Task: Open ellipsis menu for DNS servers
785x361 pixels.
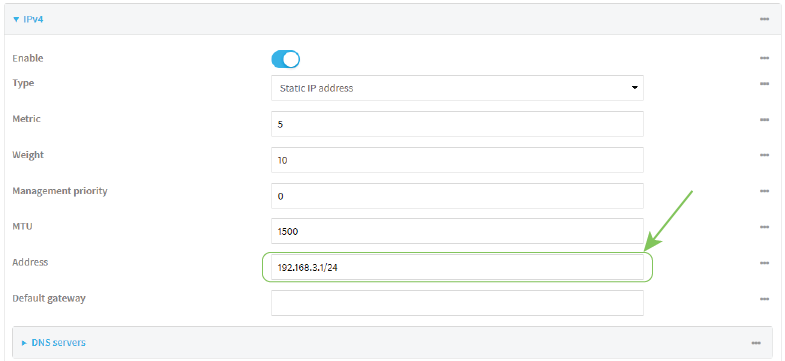Action: pos(756,343)
